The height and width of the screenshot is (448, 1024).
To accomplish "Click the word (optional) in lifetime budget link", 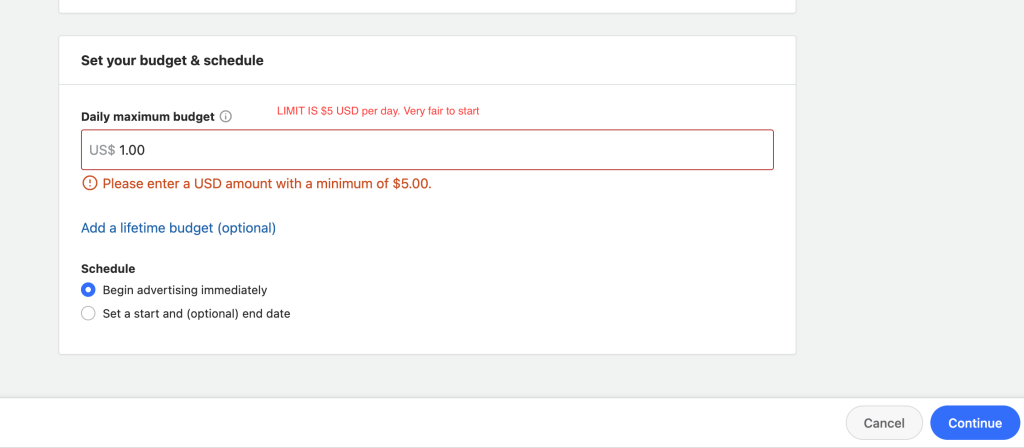I will pyautogui.click(x=246, y=228).
